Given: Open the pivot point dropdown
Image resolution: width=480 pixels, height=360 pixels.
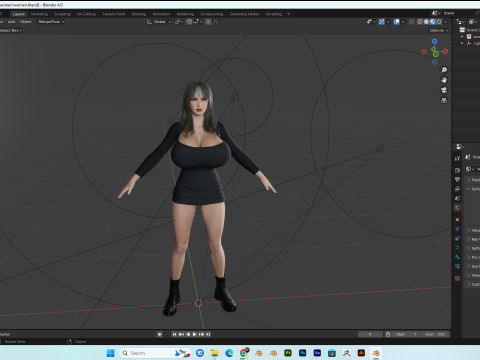Looking at the screenshot, I should 179,22.
